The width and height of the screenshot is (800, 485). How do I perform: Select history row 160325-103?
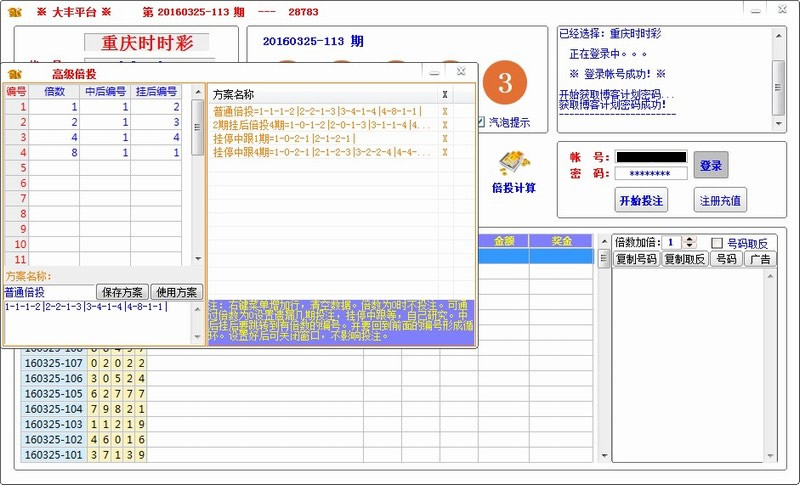54,424
